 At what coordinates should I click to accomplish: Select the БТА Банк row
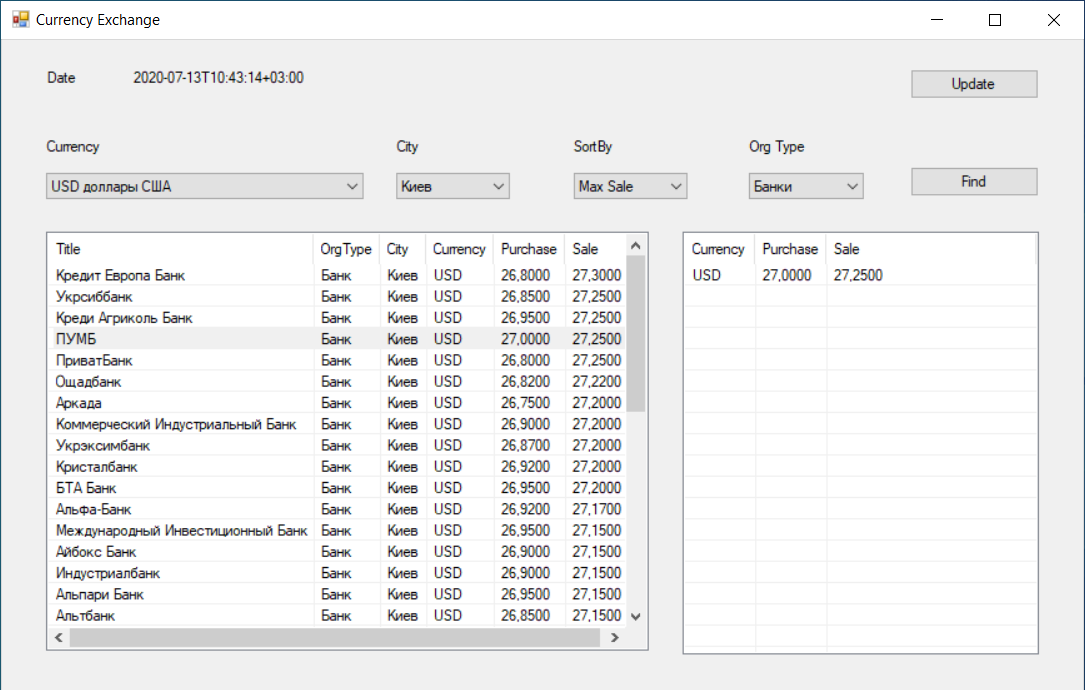337,489
